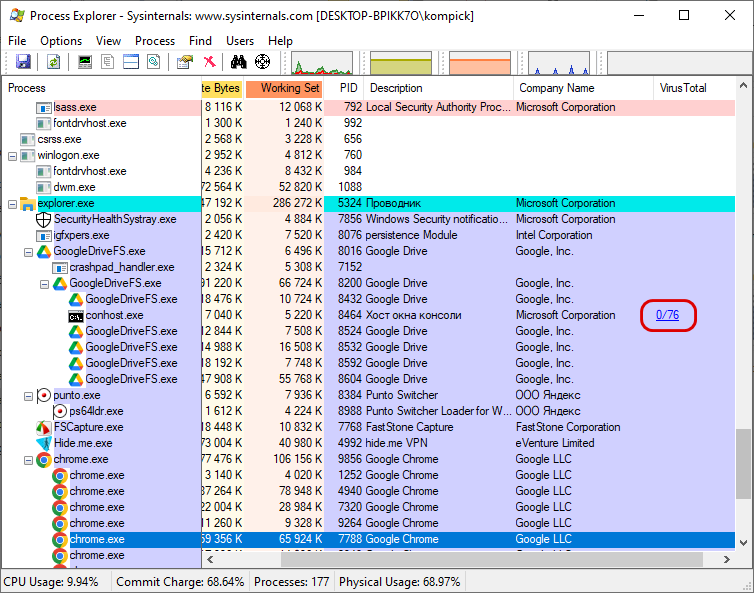This screenshot has height=593, width=754.
Task: Click the Refresh Now toolbar icon
Action: point(53,62)
